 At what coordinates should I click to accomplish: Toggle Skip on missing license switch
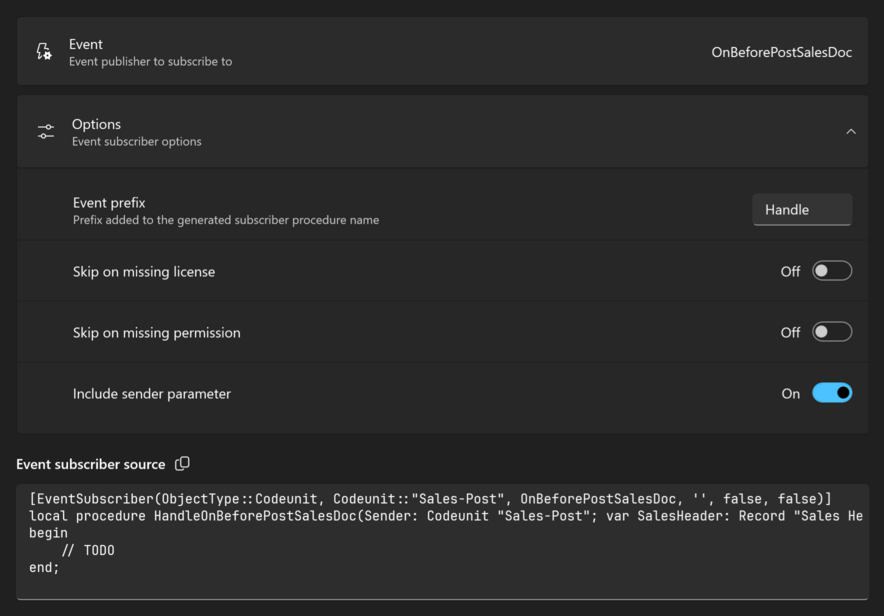(832, 271)
